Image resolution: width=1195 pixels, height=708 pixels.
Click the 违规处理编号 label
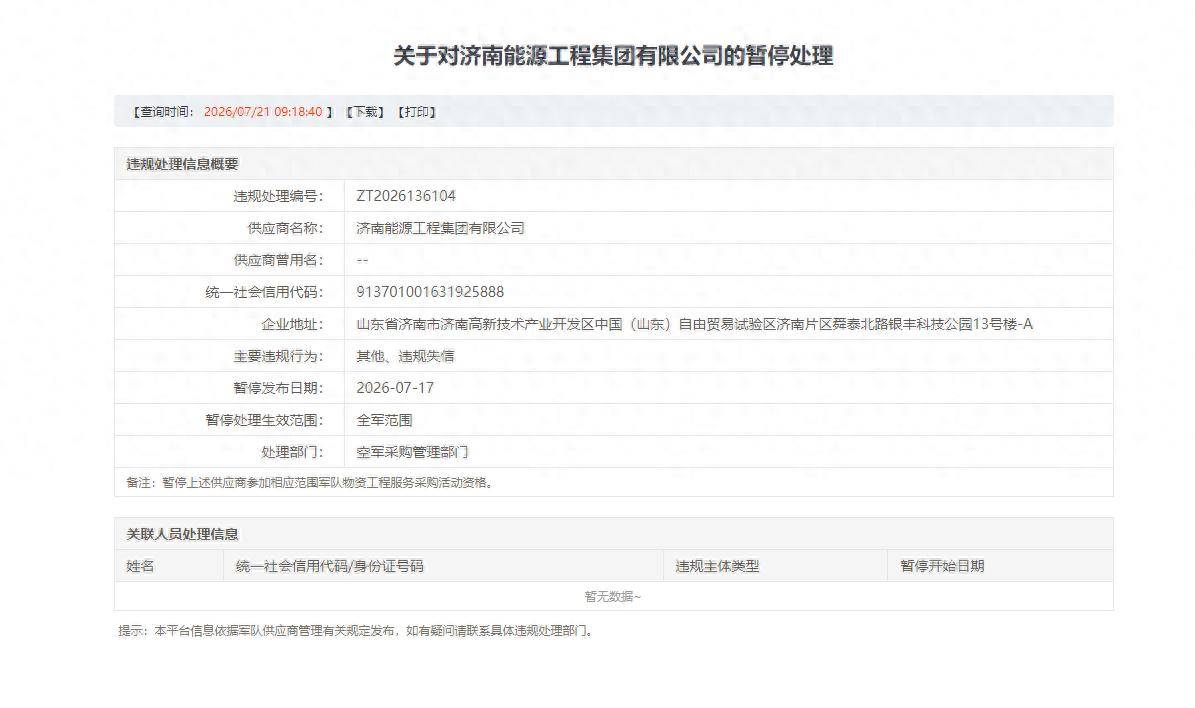pyautogui.click(x=278, y=196)
